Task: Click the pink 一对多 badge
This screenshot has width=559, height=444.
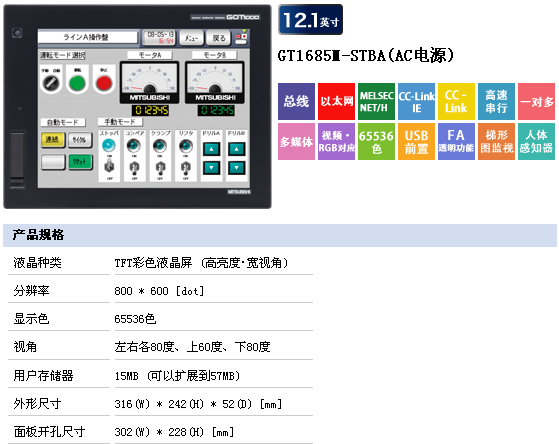Action: 536,101
